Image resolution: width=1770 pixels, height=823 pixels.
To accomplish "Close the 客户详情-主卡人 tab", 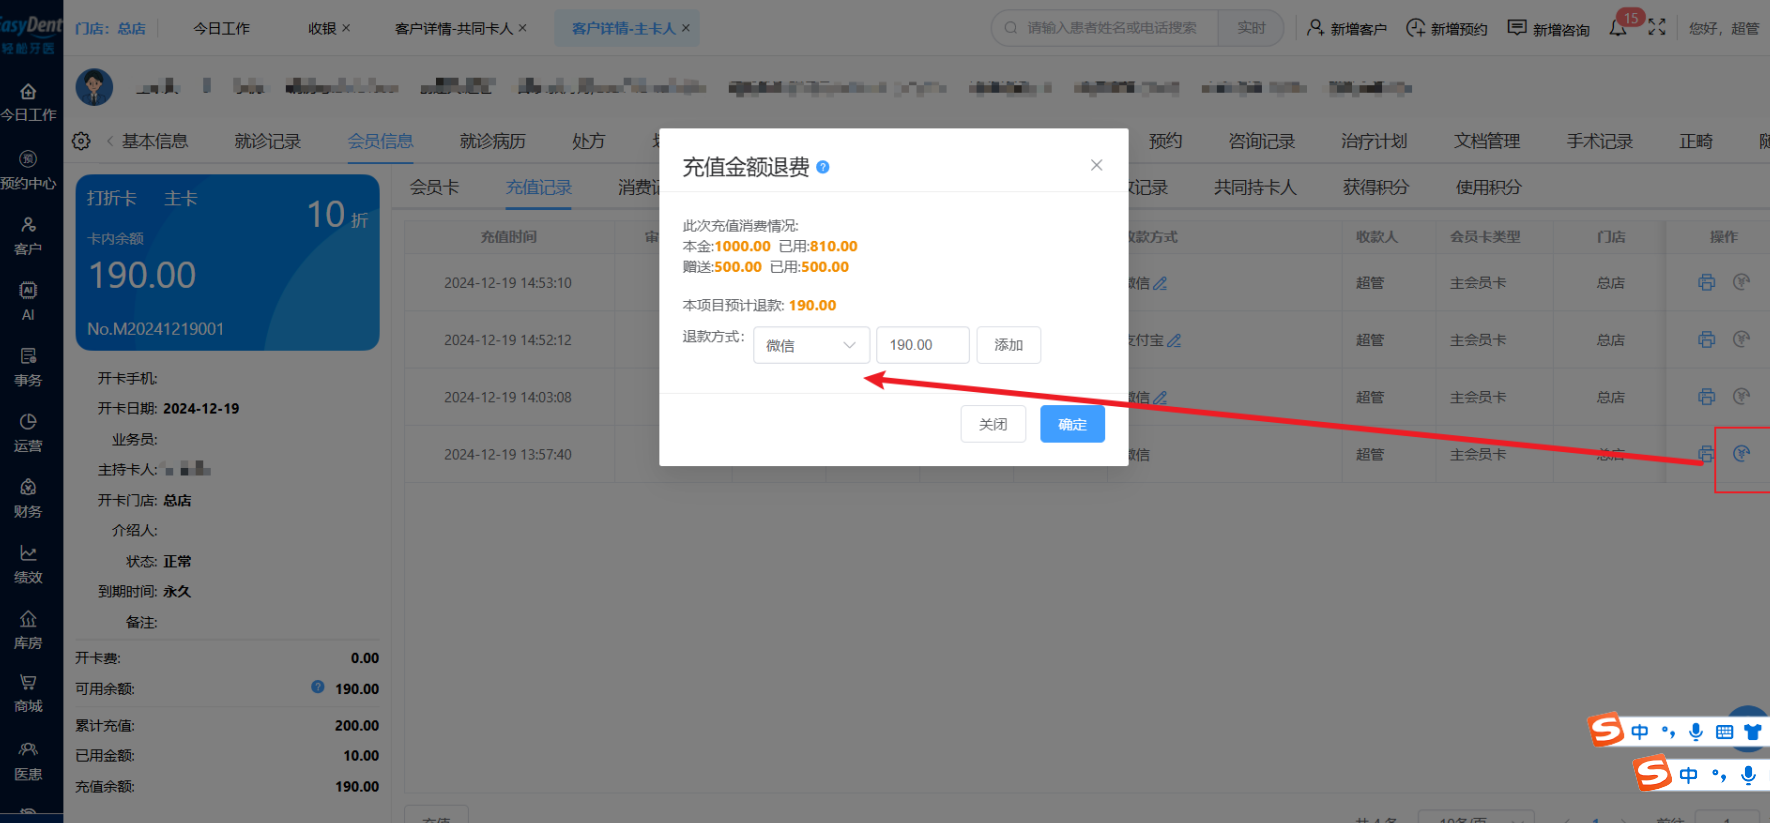I will point(686,28).
